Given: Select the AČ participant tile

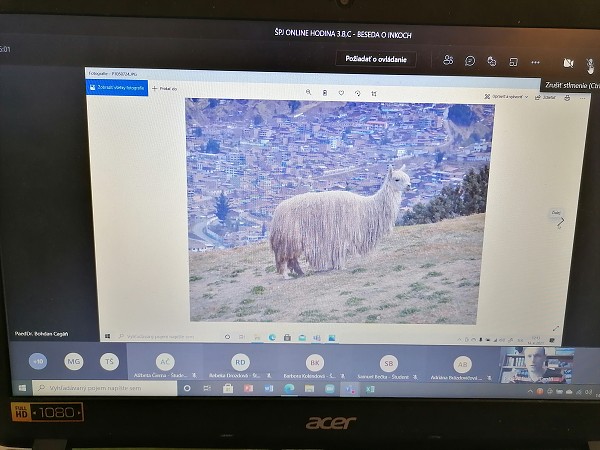Looking at the screenshot, I should (x=165, y=362).
